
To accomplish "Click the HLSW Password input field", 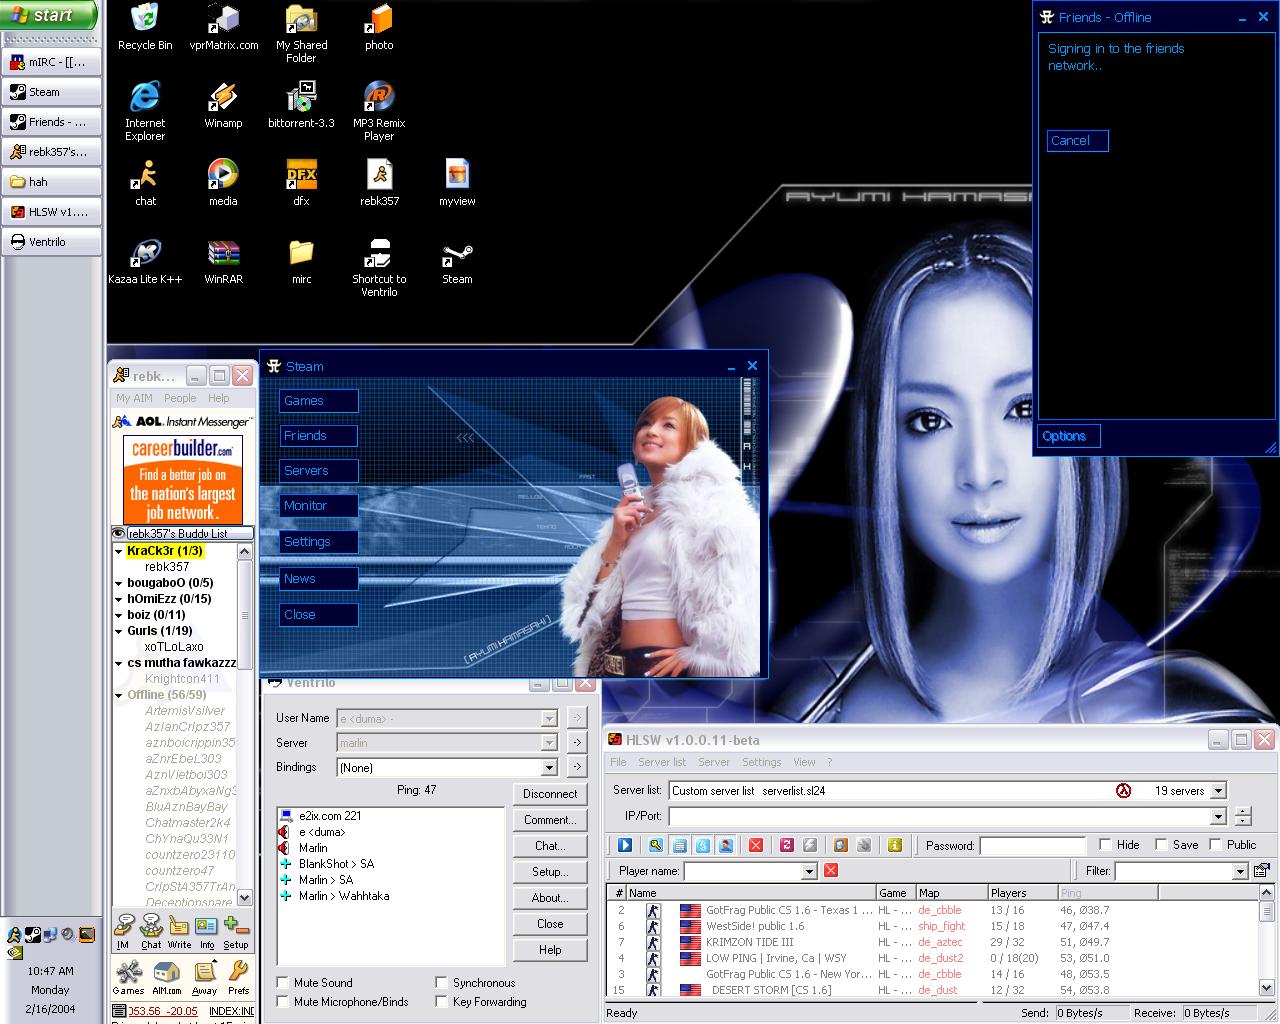I will [x=1032, y=845].
